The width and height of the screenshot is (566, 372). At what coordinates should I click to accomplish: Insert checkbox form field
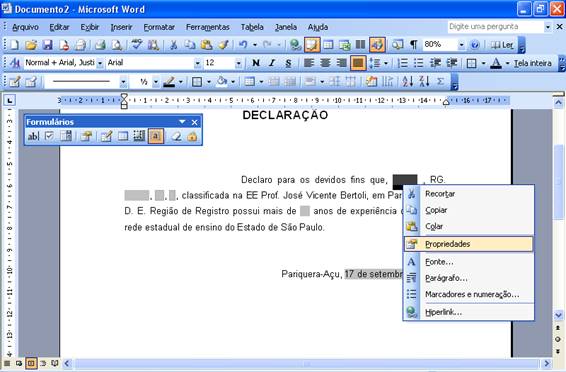pos(49,136)
